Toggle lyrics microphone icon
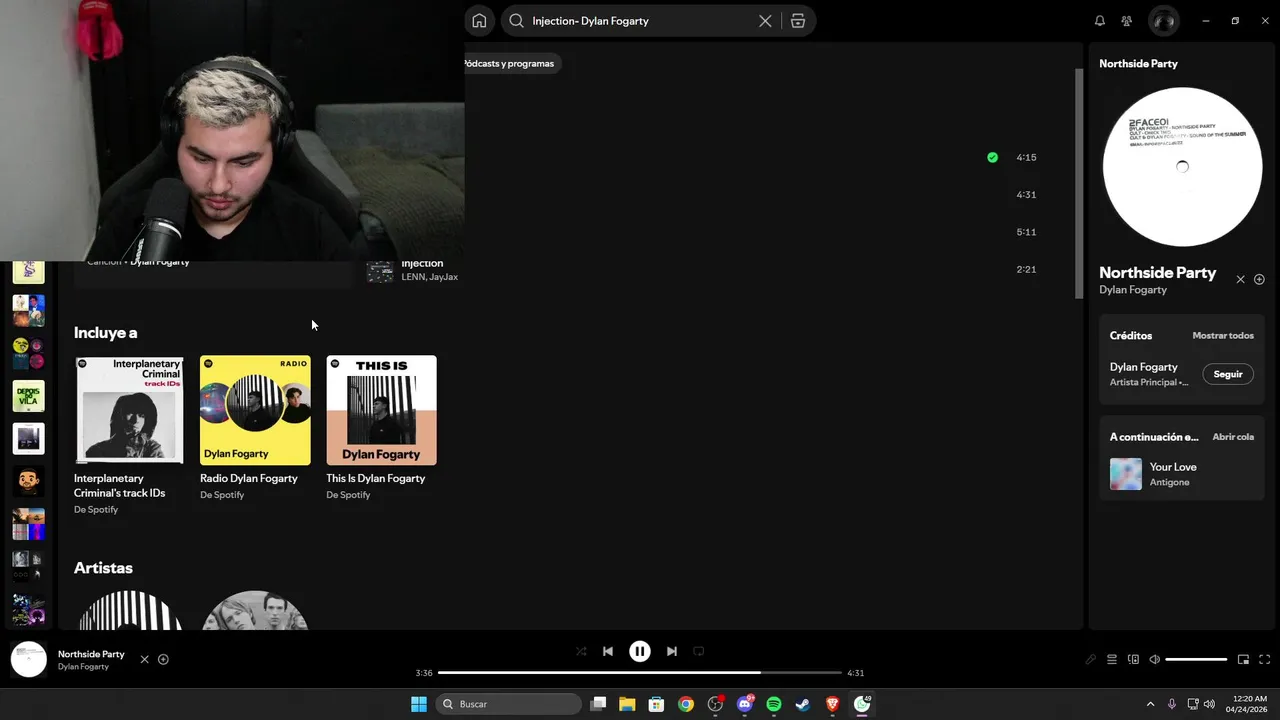This screenshot has width=1280, height=720. 1091,660
